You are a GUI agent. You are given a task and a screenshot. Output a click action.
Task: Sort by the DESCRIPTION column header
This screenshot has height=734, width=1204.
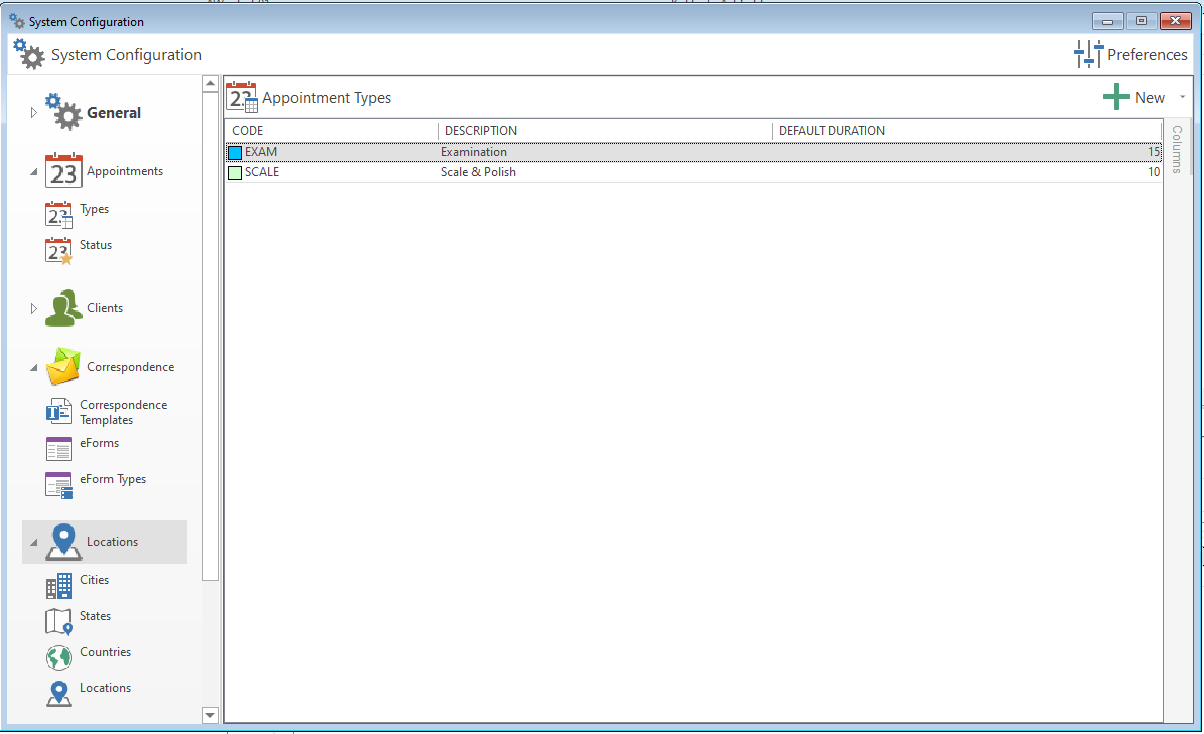pyautogui.click(x=481, y=131)
